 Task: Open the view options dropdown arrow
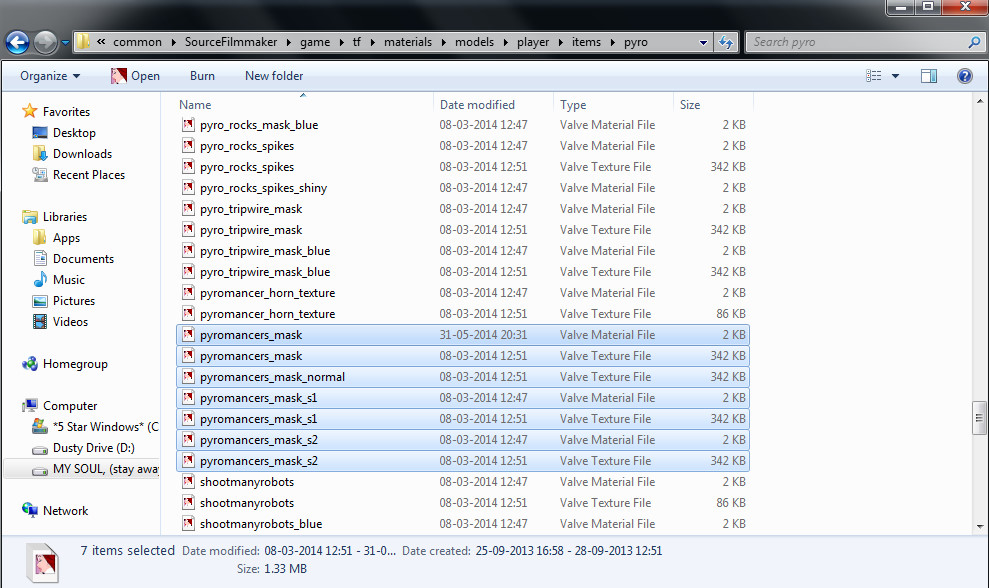pos(895,76)
